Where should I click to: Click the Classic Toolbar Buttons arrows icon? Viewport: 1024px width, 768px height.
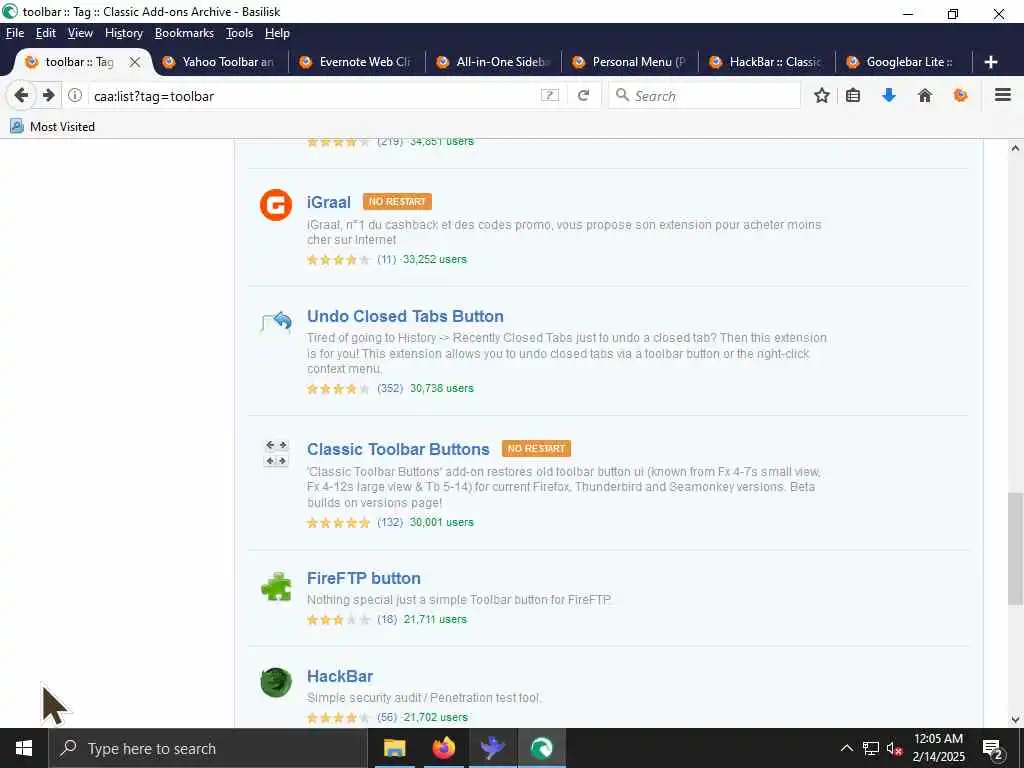point(276,453)
